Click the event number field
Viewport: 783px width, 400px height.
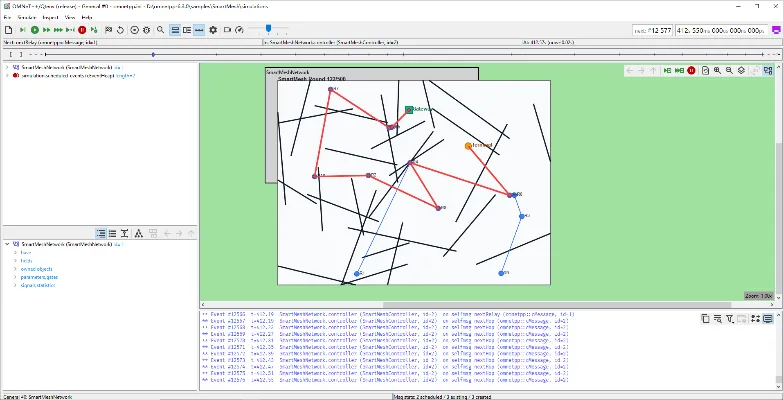click(x=653, y=30)
